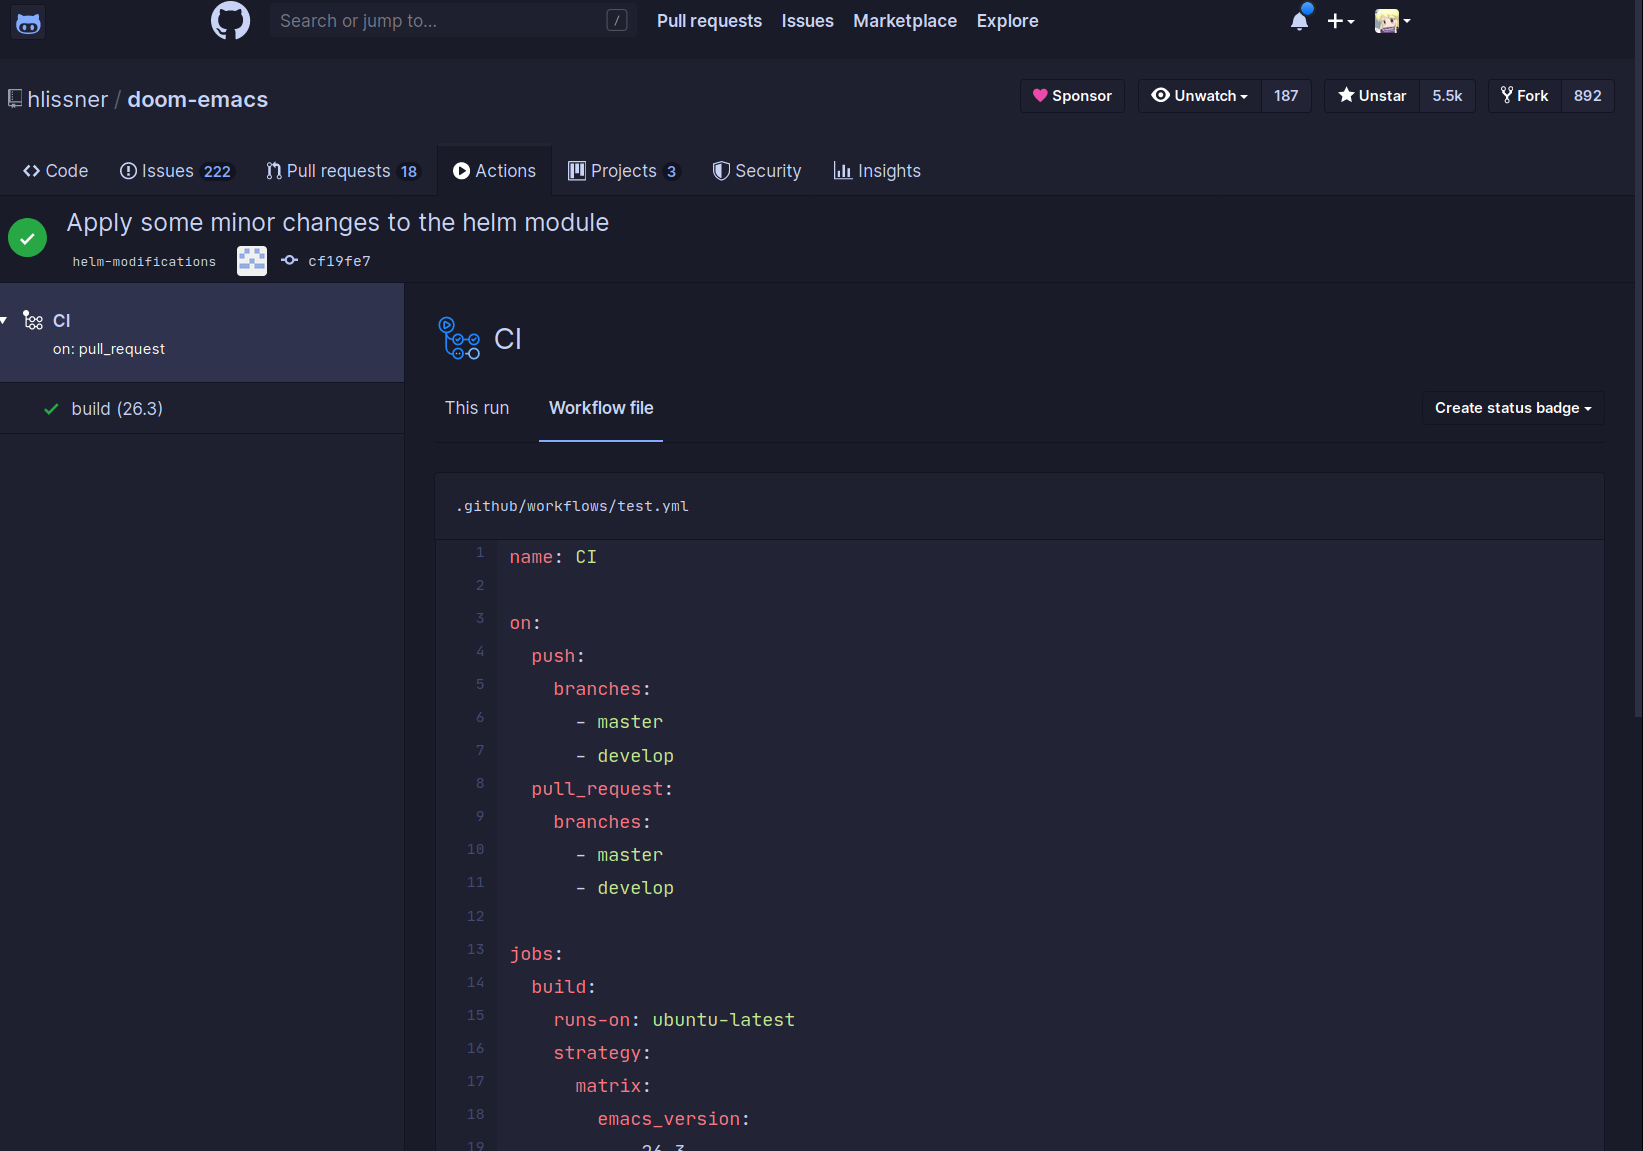
Task: Click the search or jump to field
Action: tap(452, 20)
